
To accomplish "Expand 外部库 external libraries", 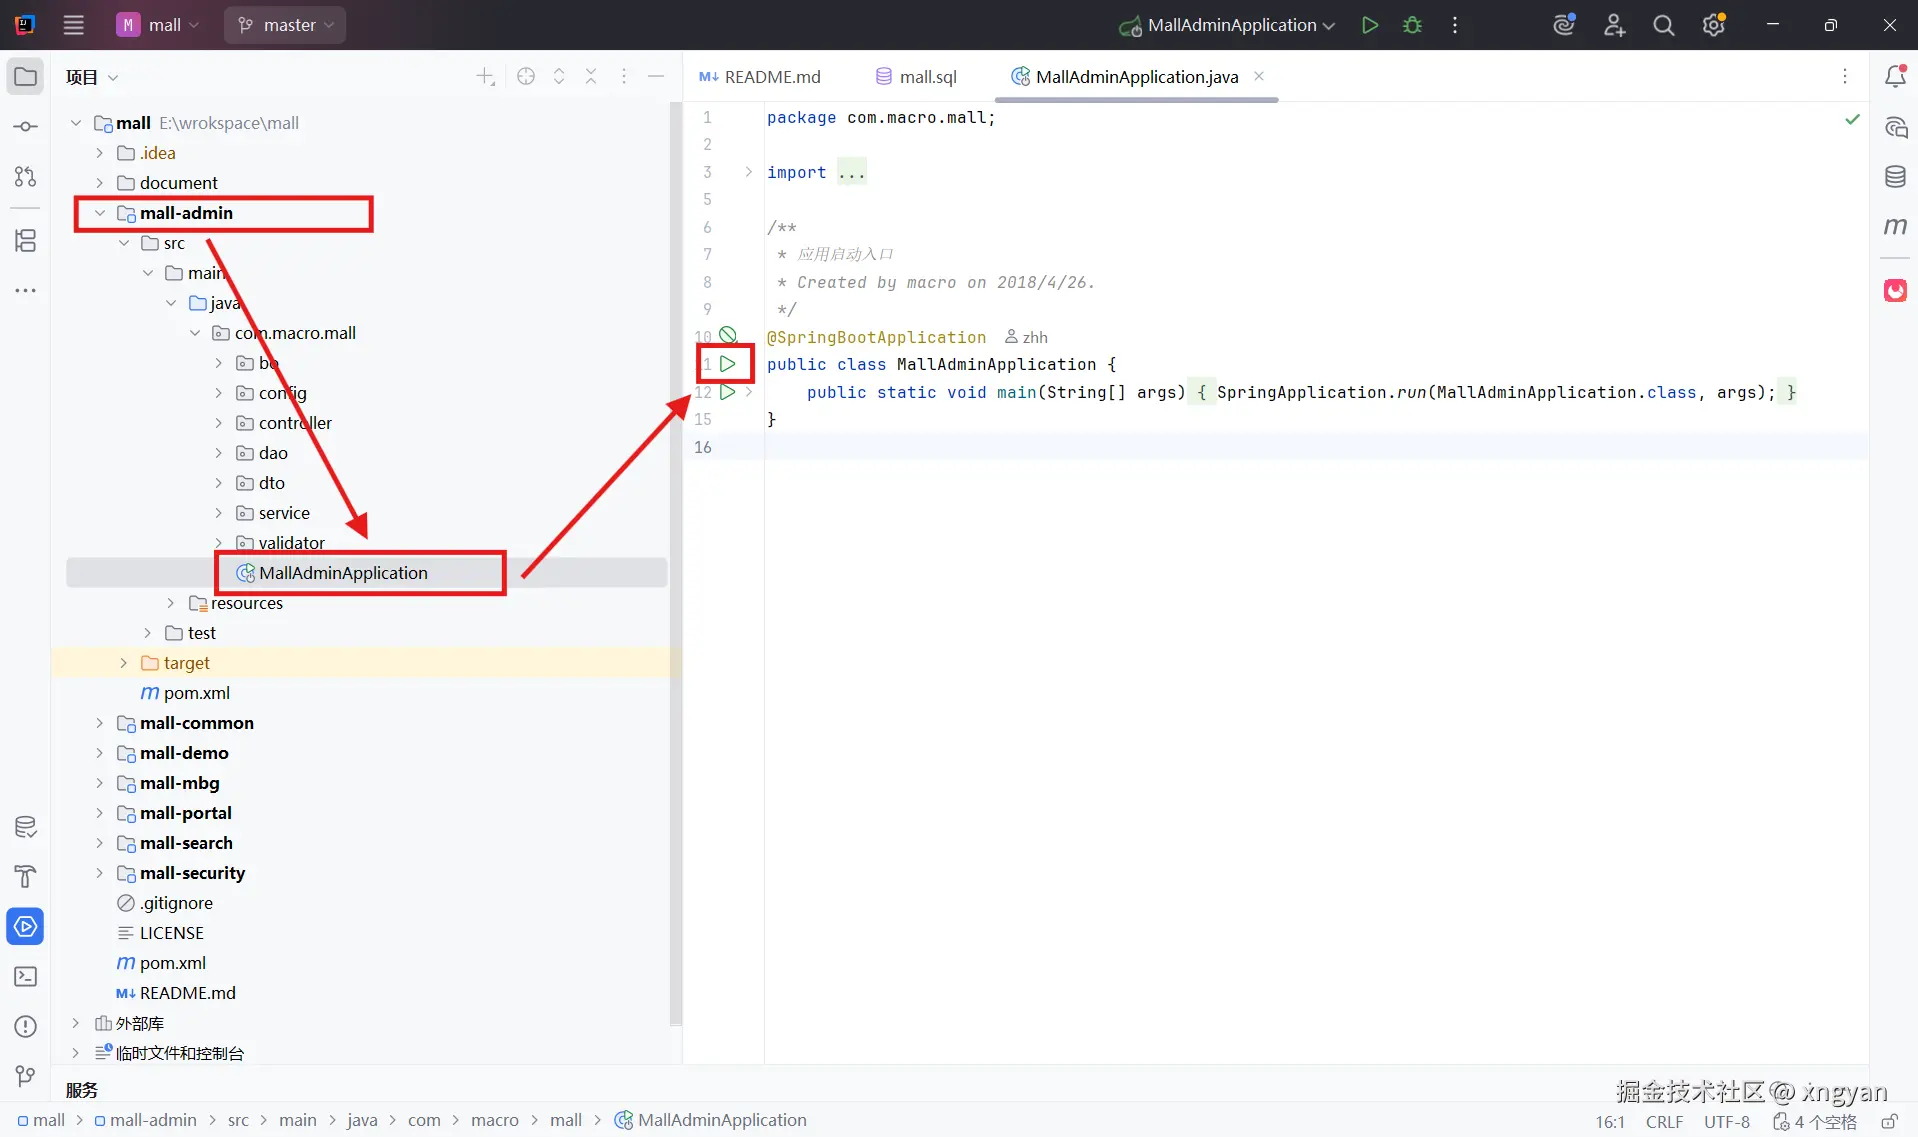I will 76,1023.
